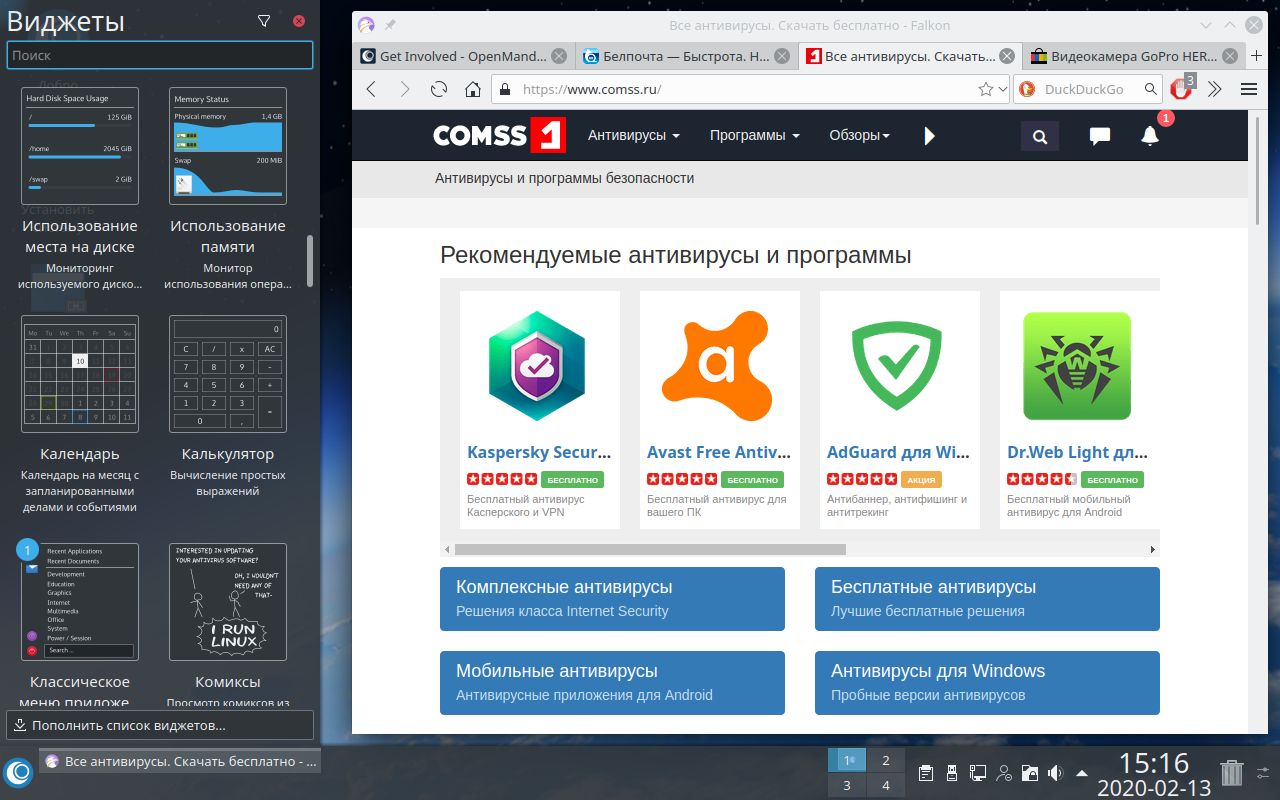Click Пополнить список виджетов button

160,725
